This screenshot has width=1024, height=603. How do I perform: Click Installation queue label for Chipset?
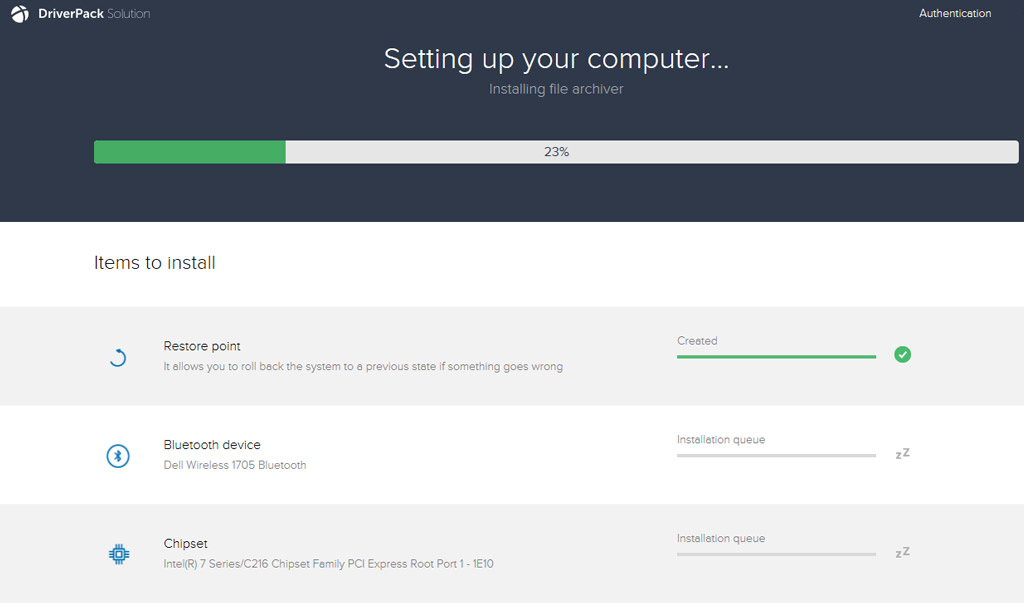click(721, 538)
